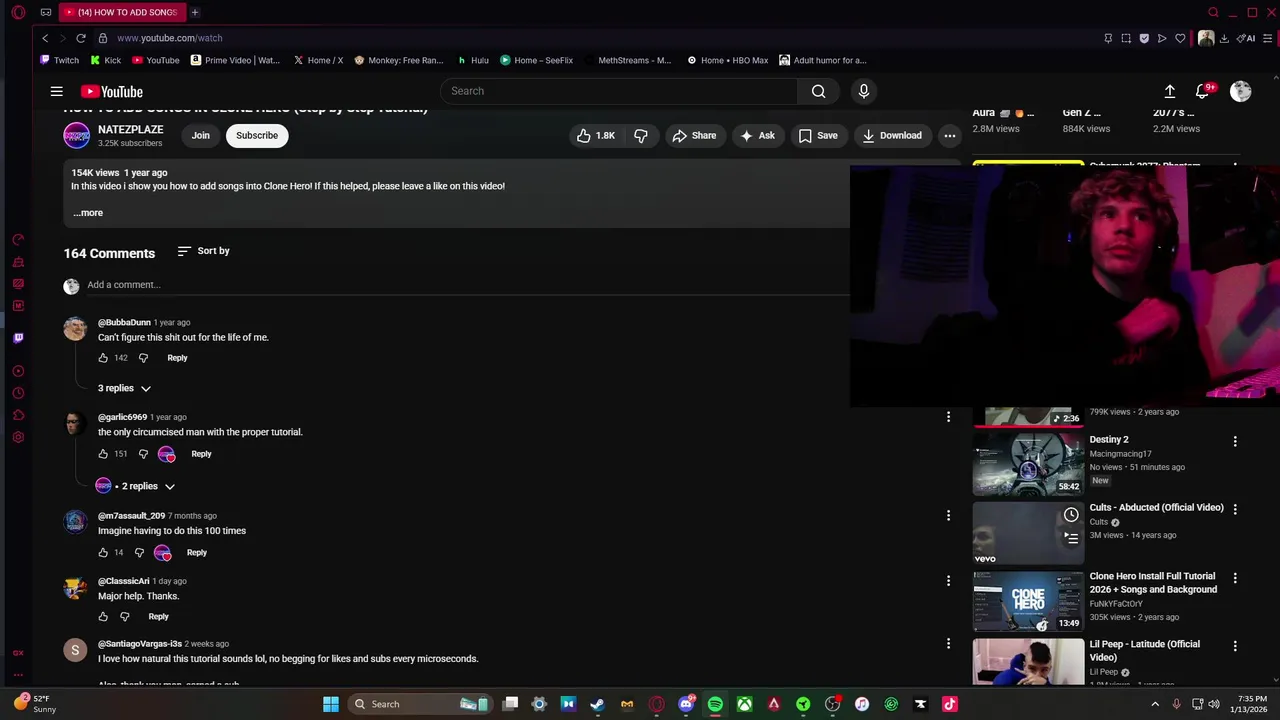Dislike @BubbaDunn's comment

pos(143,358)
